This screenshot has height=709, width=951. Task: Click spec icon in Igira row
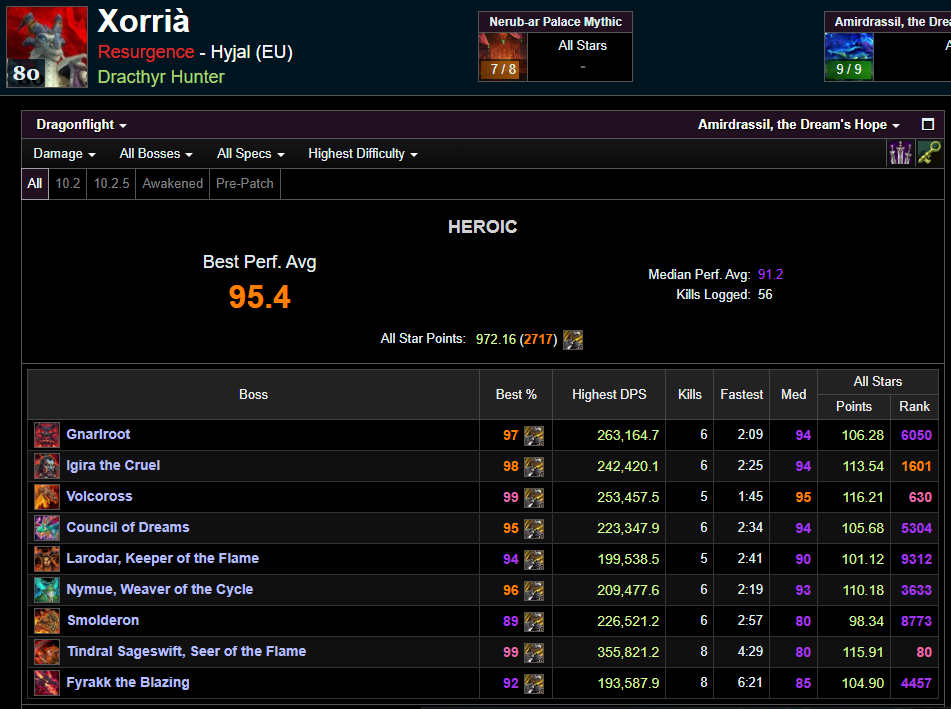534,466
